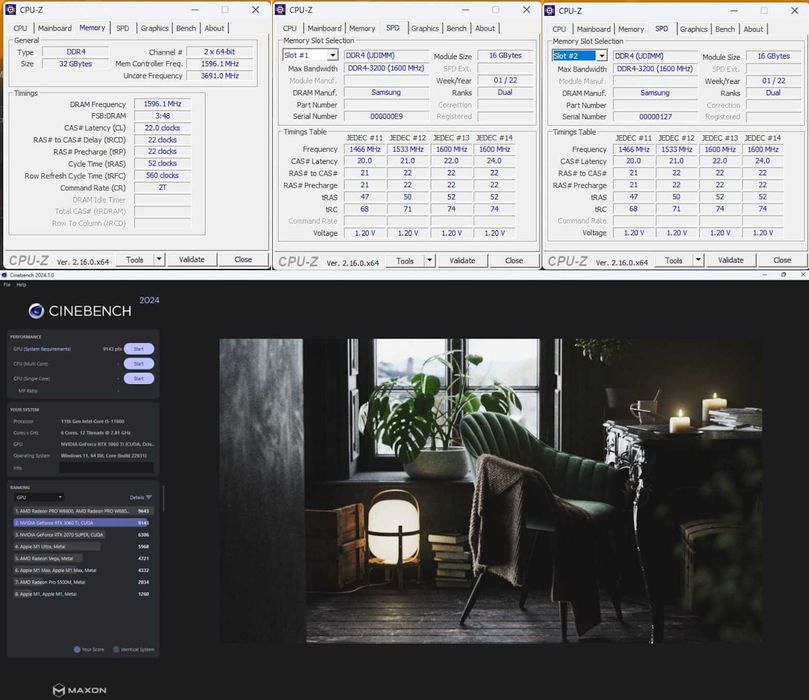Click the Close button in the Slot #2 CPU-Z window
Viewport: 809px width, 700px height.
click(782, 260)
